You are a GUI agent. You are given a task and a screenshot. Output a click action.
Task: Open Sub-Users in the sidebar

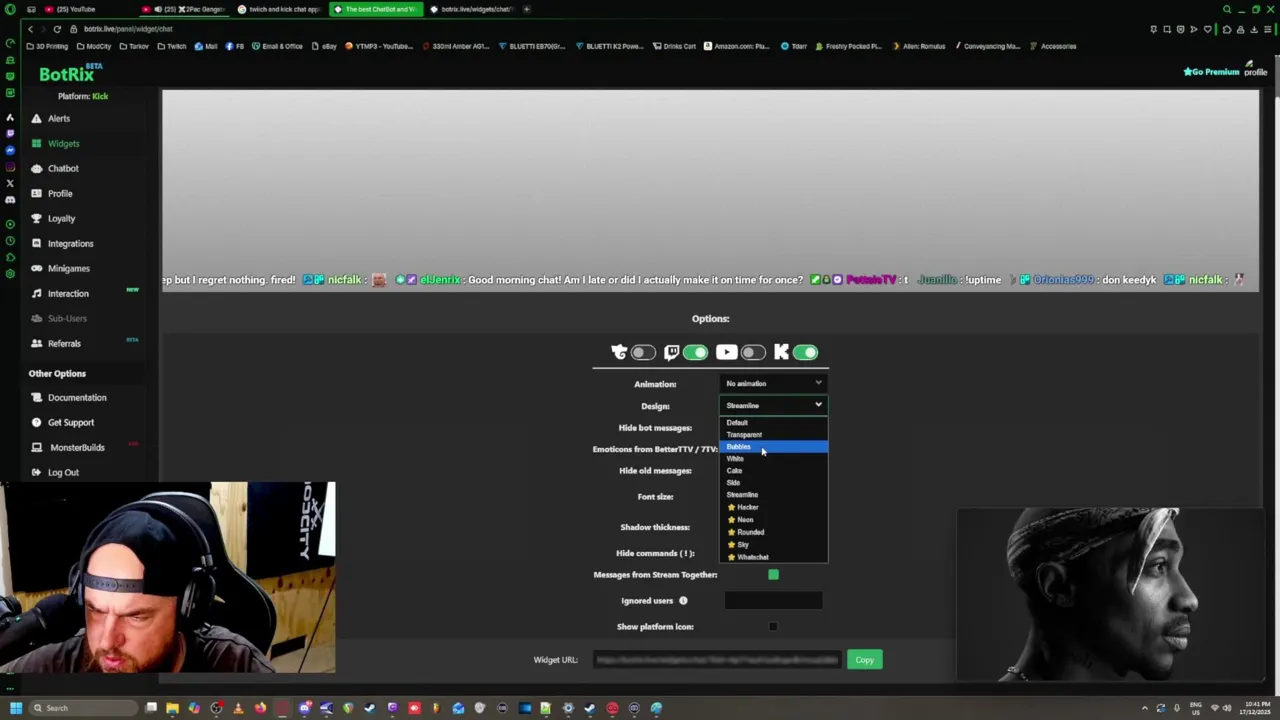click(x=67, y=318)
